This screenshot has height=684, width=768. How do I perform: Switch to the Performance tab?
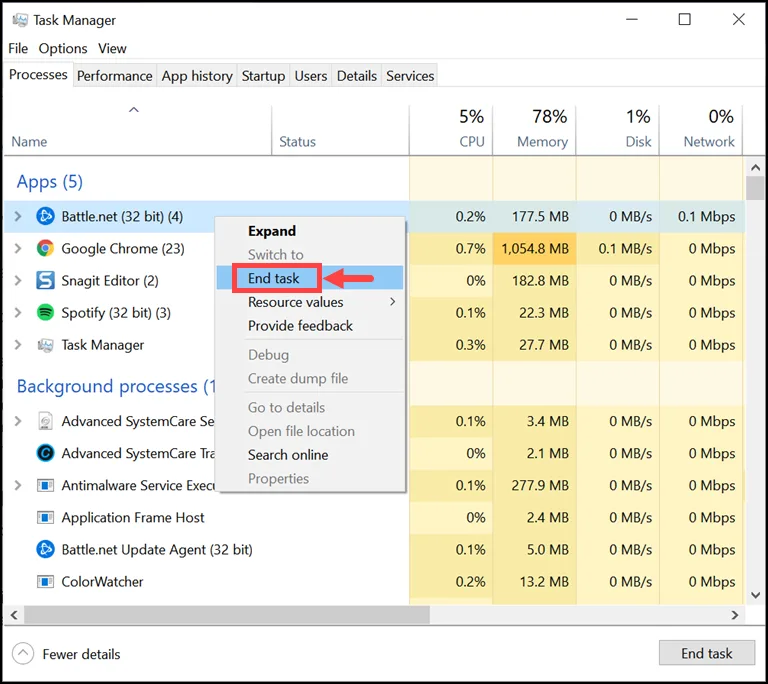coord(115,76)
